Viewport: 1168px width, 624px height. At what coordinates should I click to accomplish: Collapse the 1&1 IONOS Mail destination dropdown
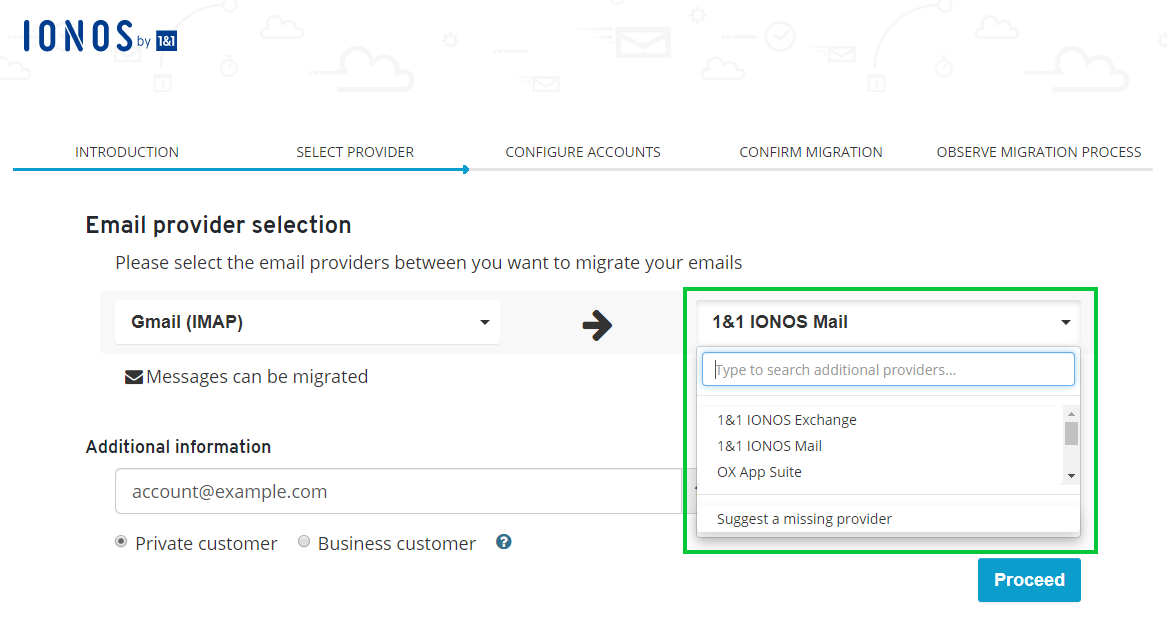888,322
